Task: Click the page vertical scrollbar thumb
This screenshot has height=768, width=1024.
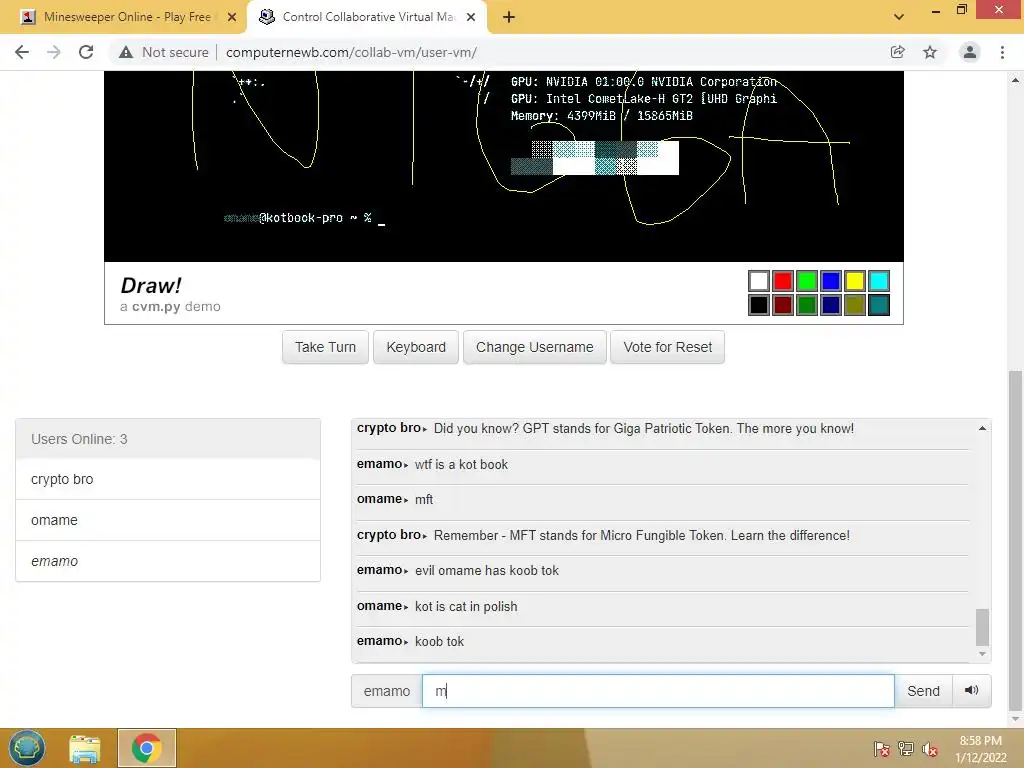Action: [1016, 539]
